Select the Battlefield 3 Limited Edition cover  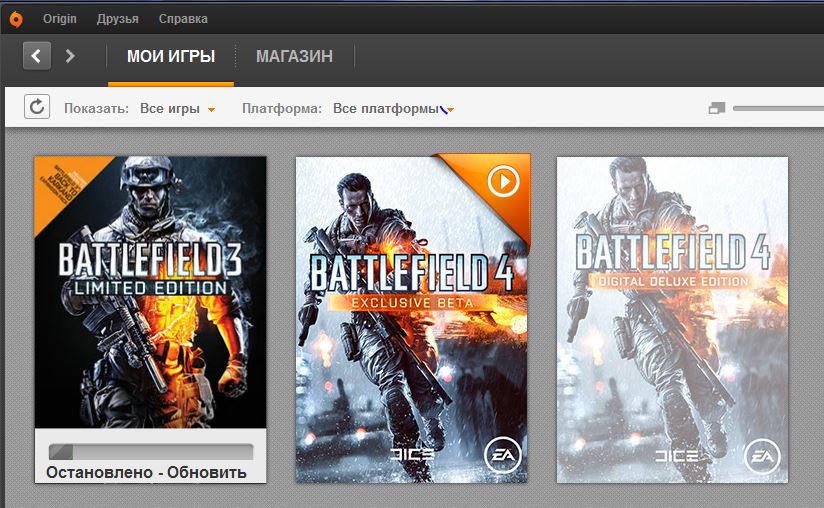click(x=150, y=292)
